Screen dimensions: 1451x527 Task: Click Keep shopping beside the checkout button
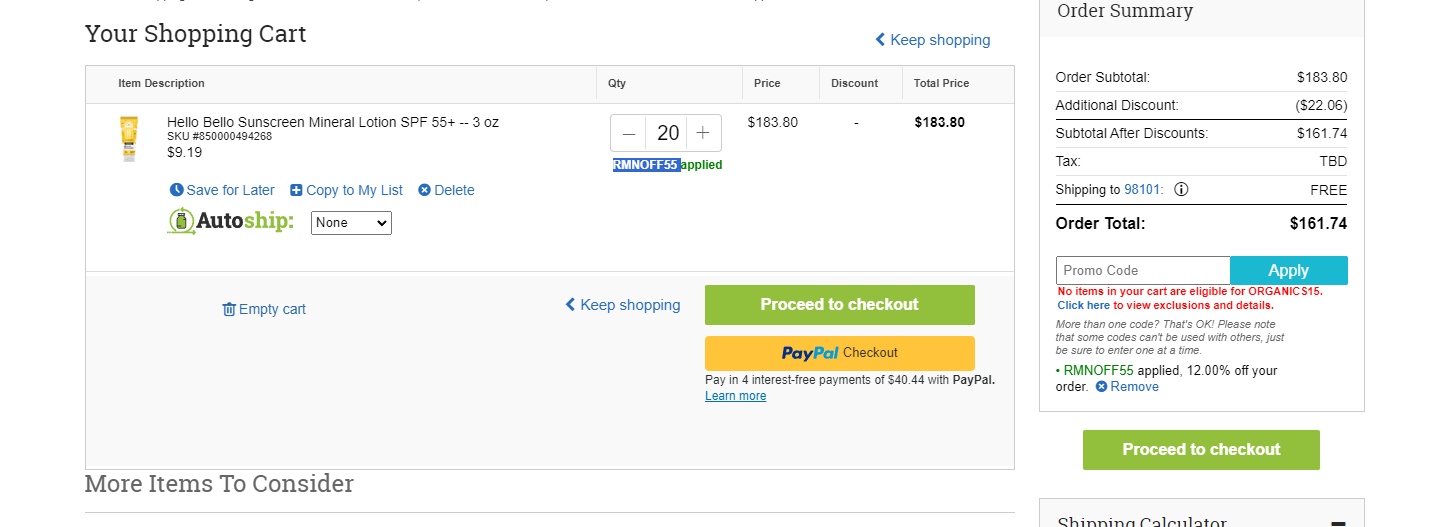tap(623, 305)
